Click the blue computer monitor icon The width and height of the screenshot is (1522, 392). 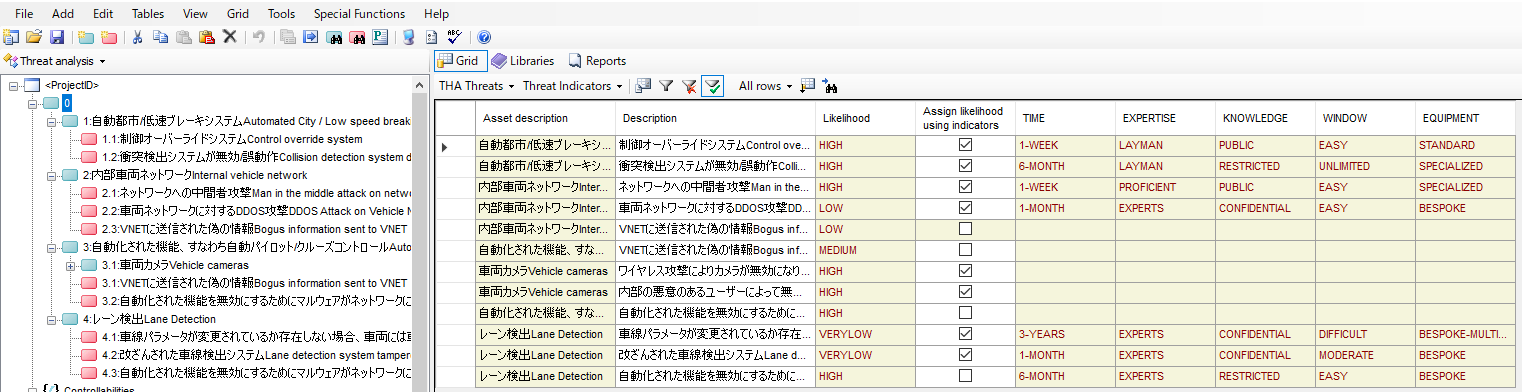[408, 37]
